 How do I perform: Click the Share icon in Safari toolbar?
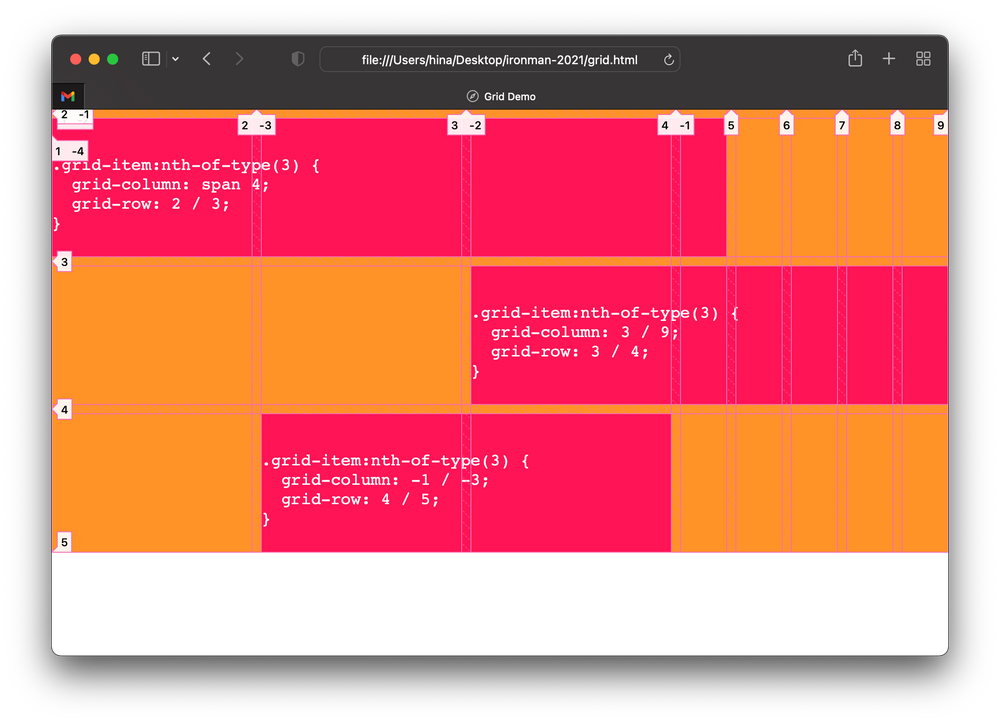[x=854, y=59]
